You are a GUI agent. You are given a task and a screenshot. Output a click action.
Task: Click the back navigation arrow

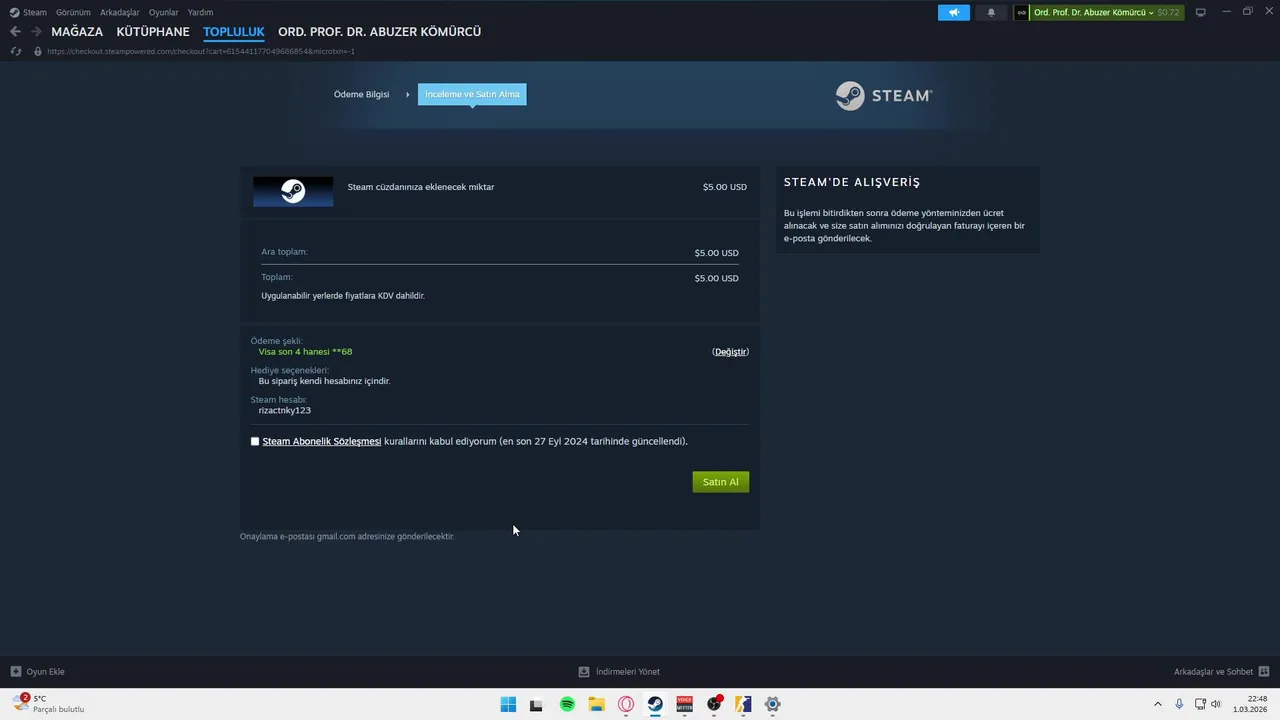(15, 32)
